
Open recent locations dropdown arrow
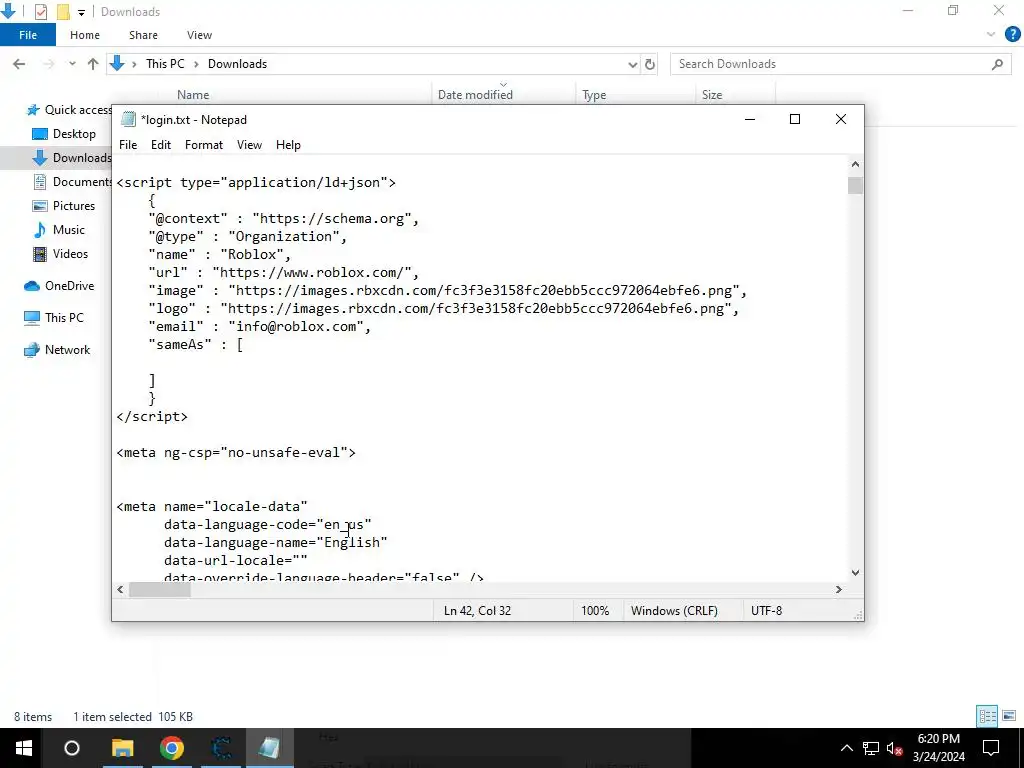click(72, 64)
